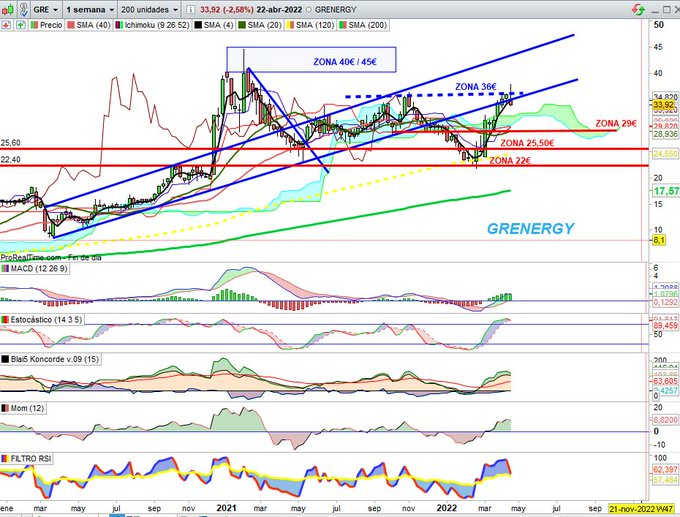
Task: Click the 'ZONA 40€ / 45€' annotation text
Action: coord(345,62)
